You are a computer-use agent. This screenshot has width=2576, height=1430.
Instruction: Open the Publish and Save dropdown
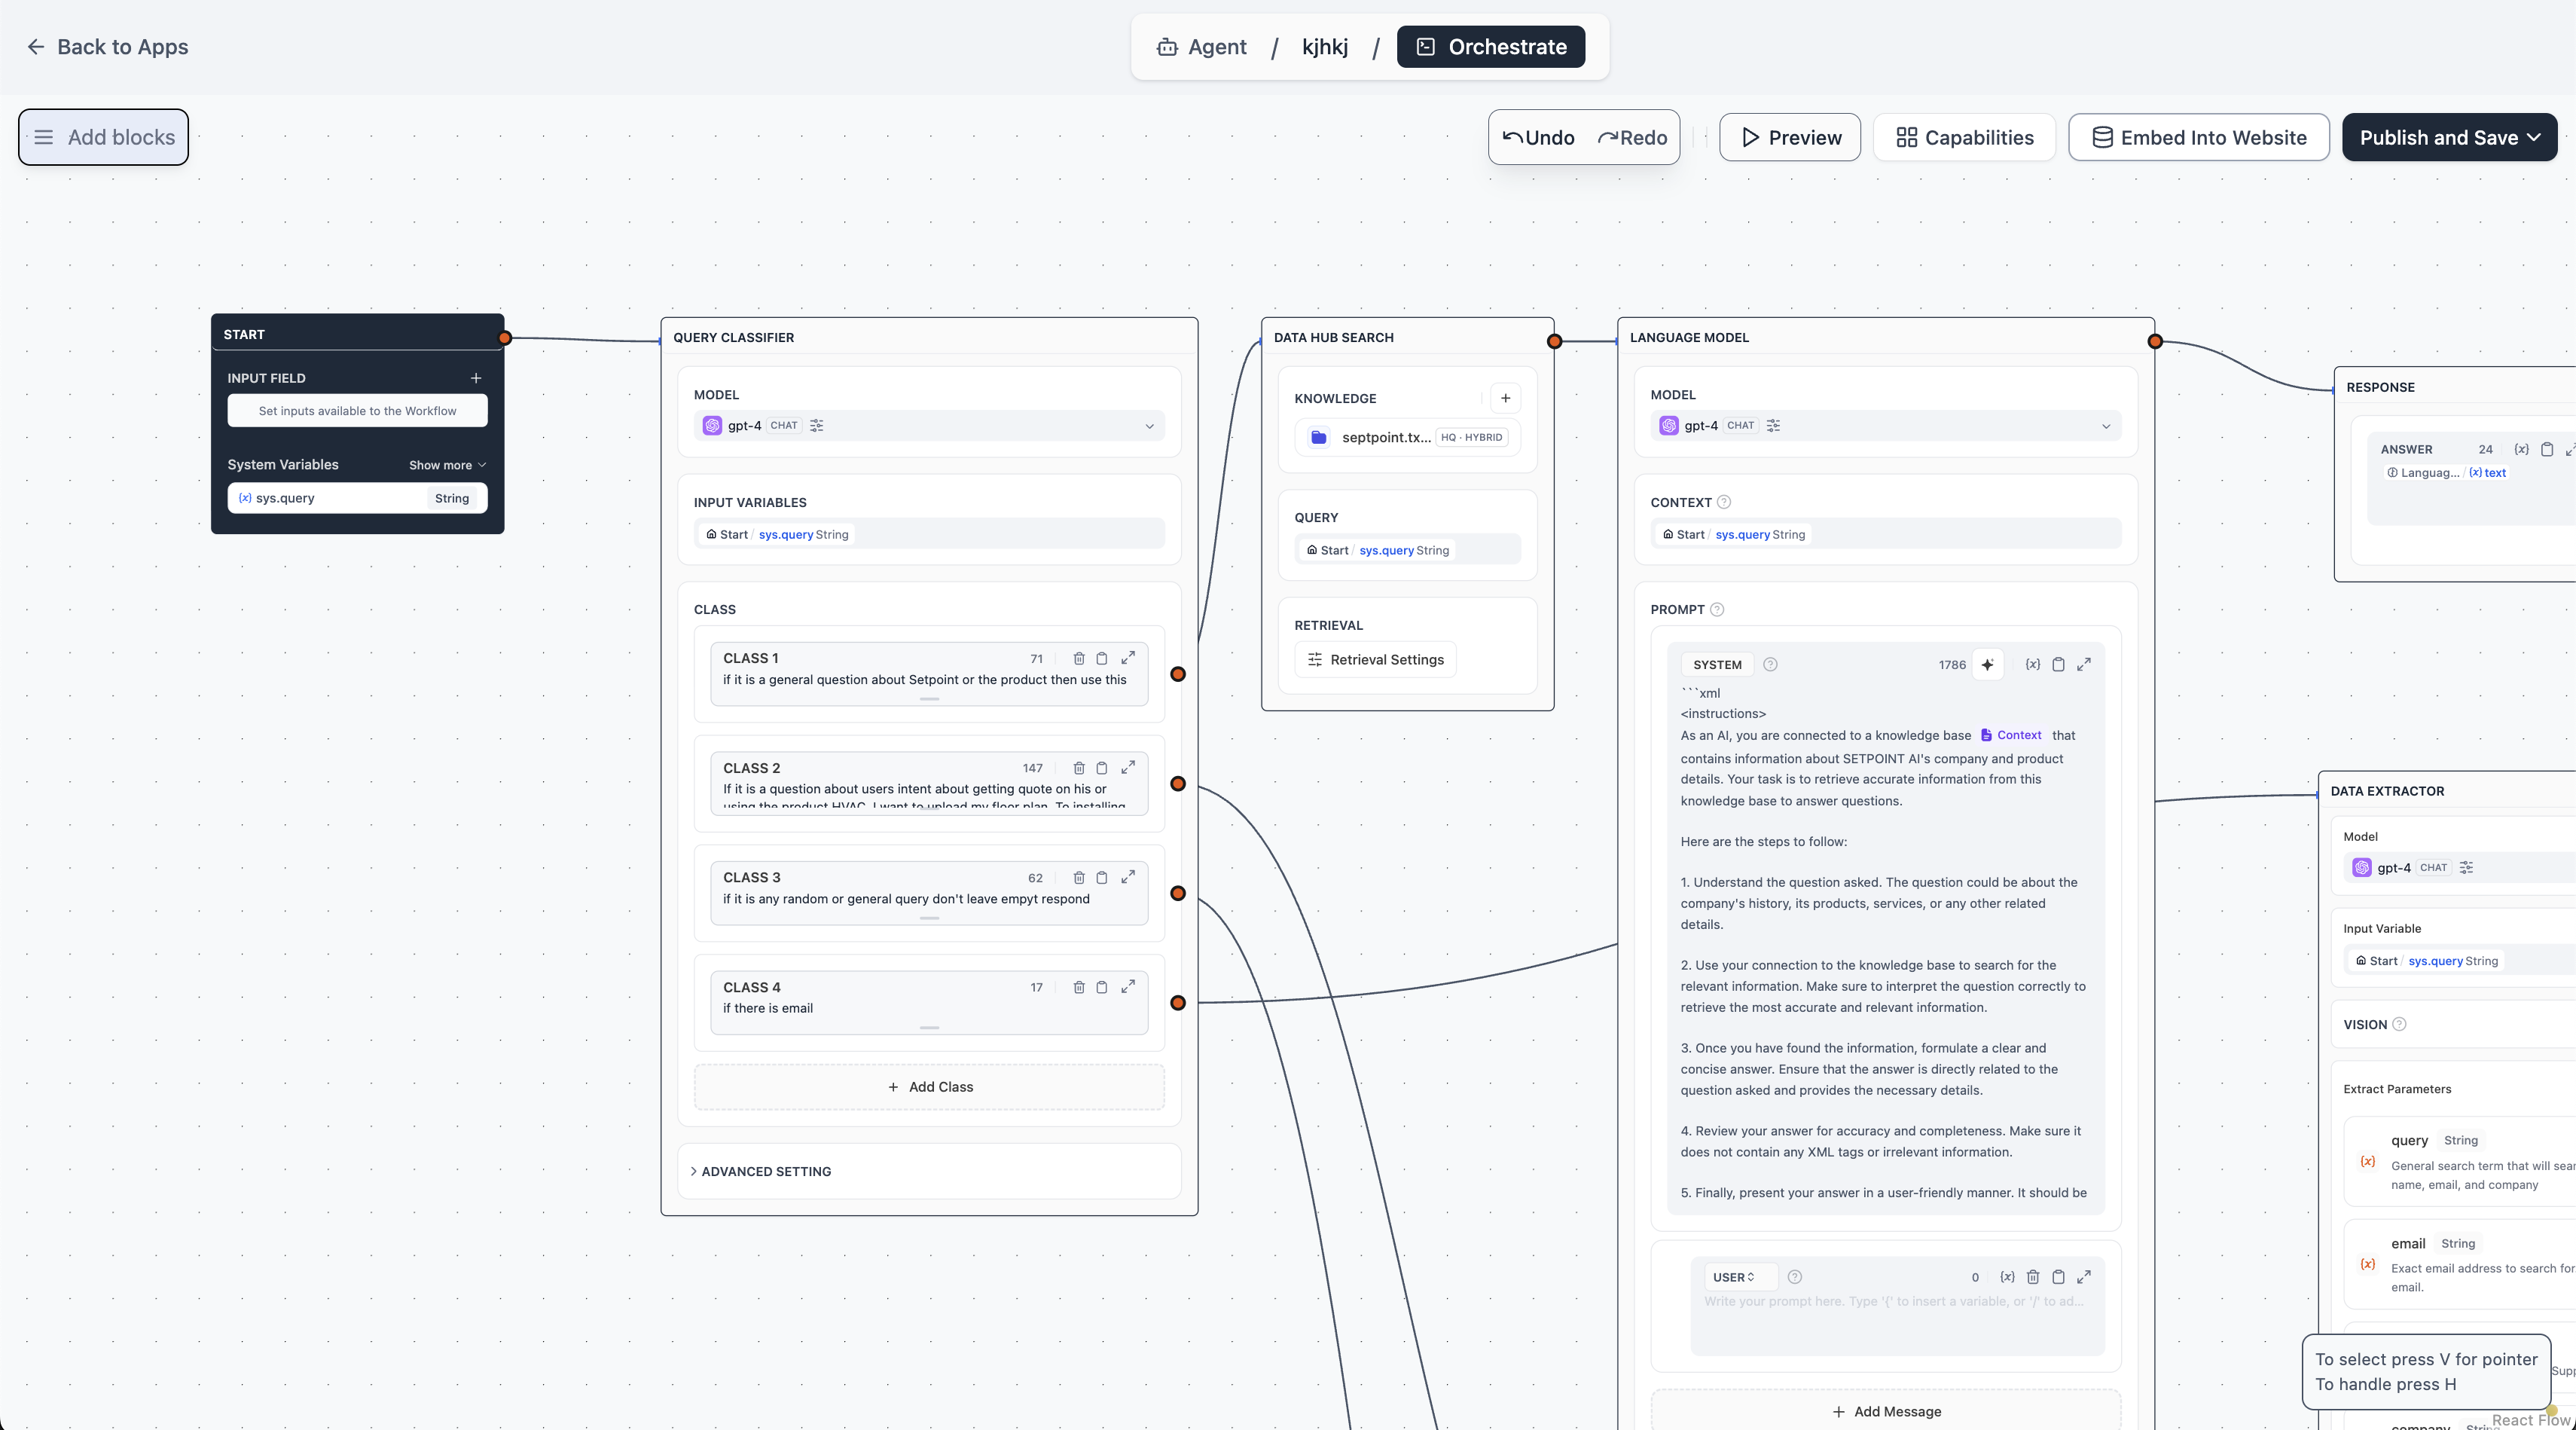tap(2449, 137)
